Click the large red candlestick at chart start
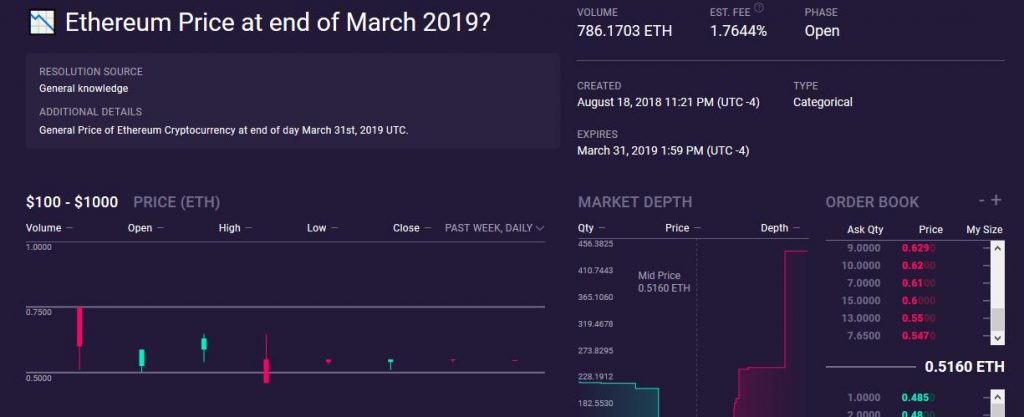1024x417 pixels. [80, 327]
